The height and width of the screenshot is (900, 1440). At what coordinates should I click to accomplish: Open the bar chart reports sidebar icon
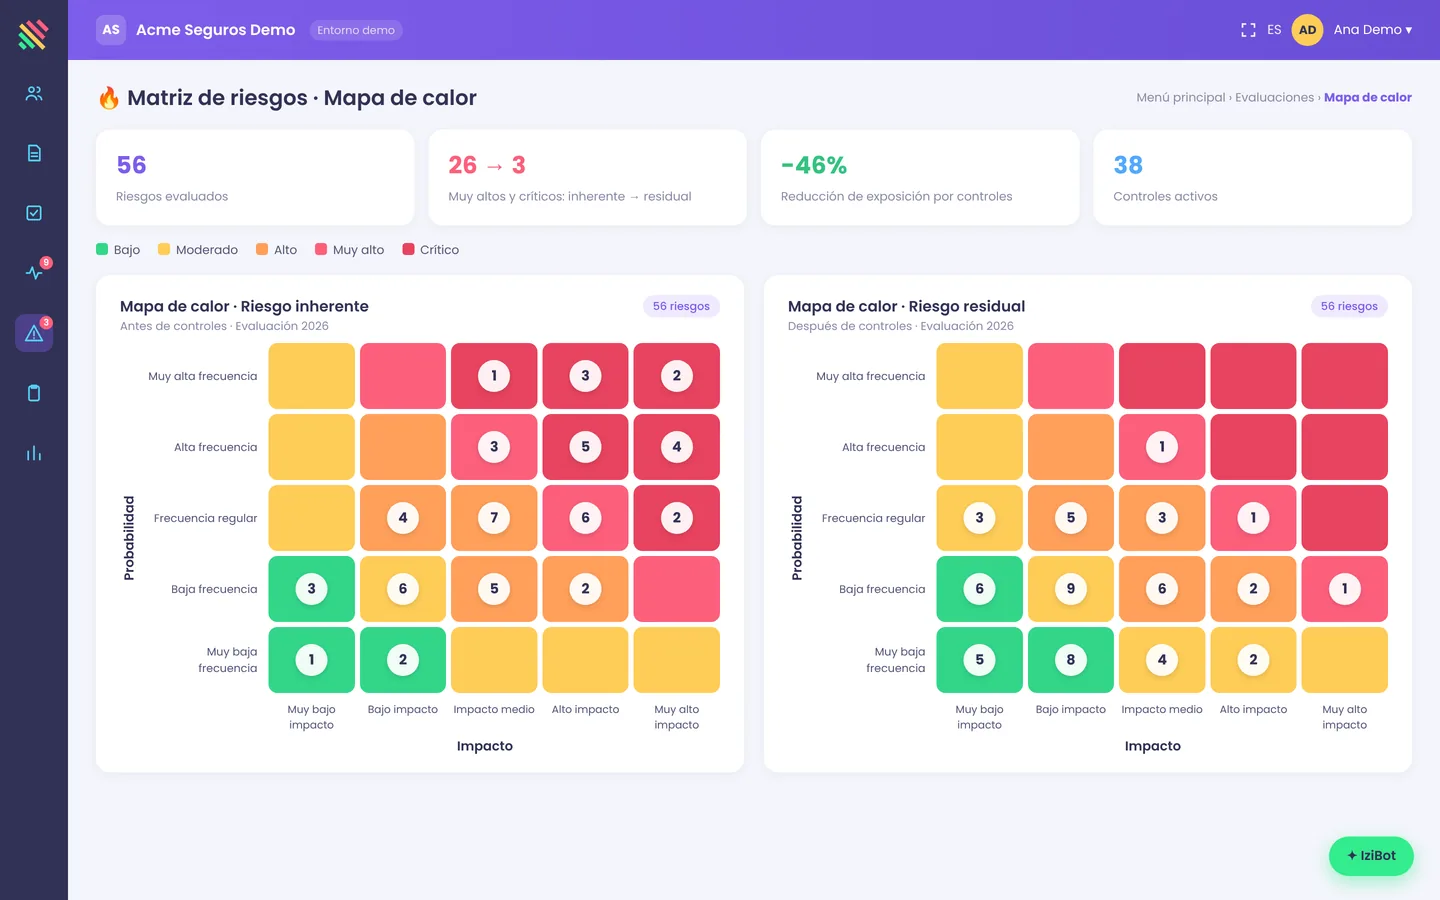[34, 453]
